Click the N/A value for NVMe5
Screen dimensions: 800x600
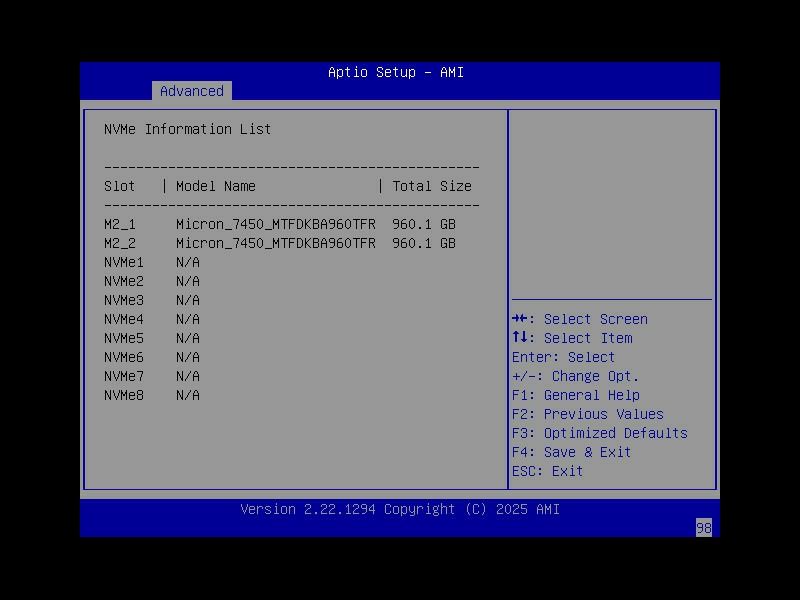click(188, 338)
